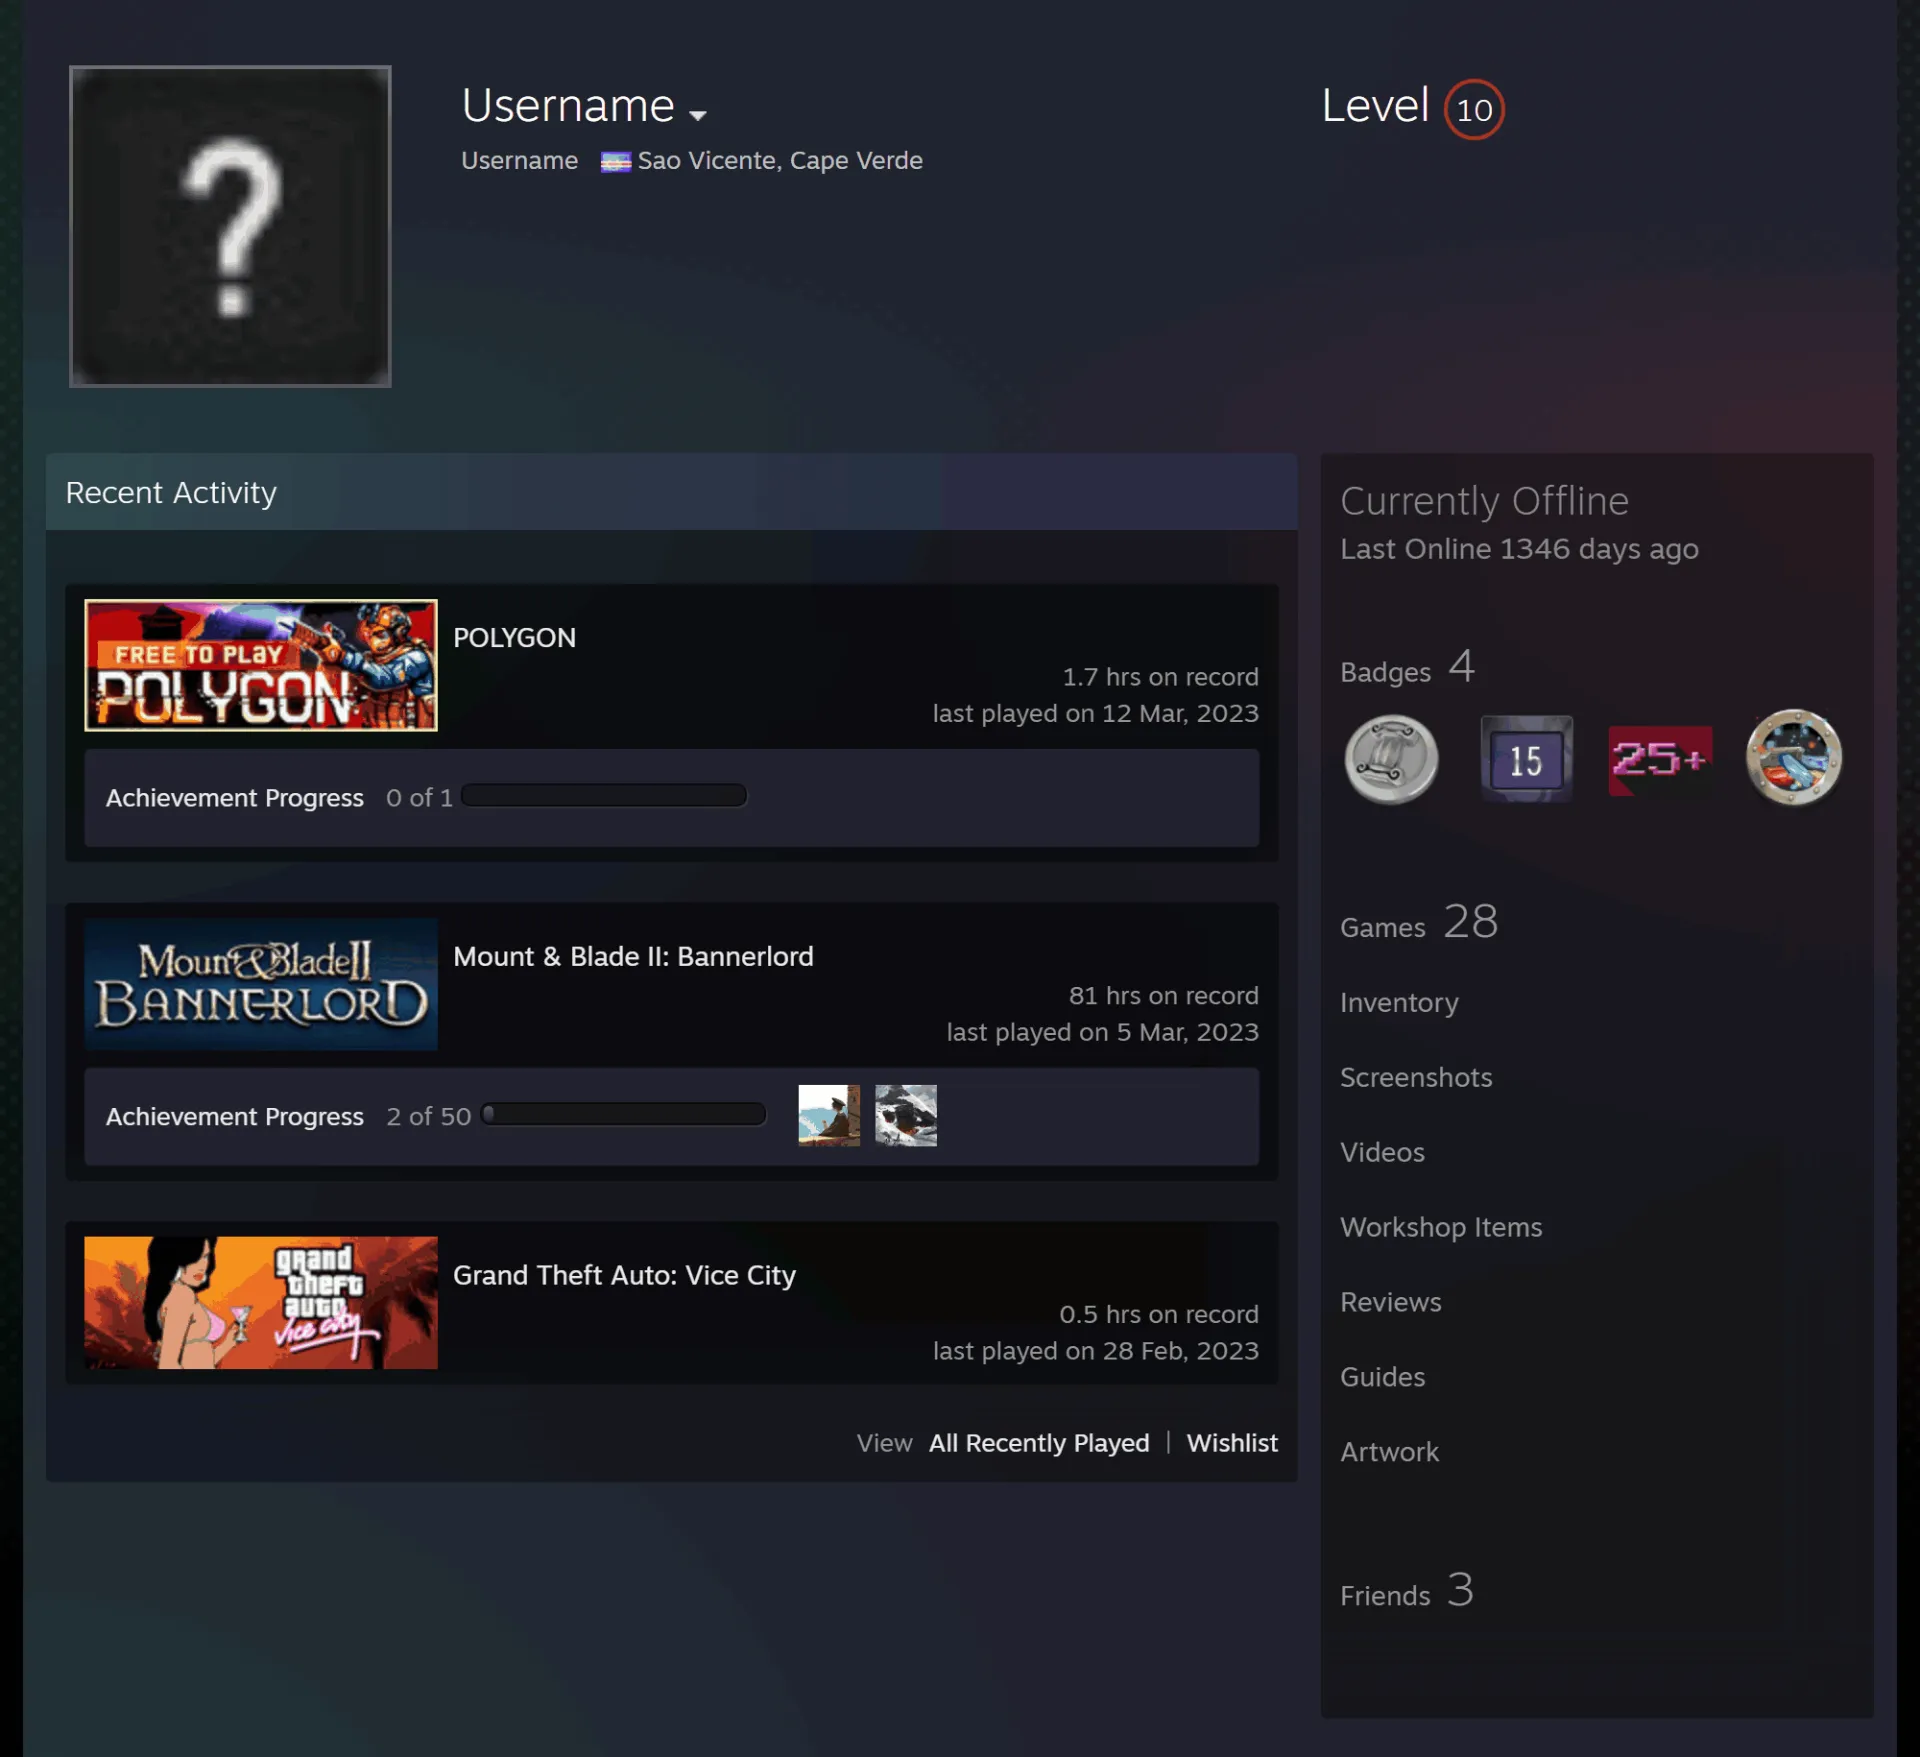Open the second Bannerlord achievement icon
Viewport: 1920px width, 1757px height.
[906, 1115]
